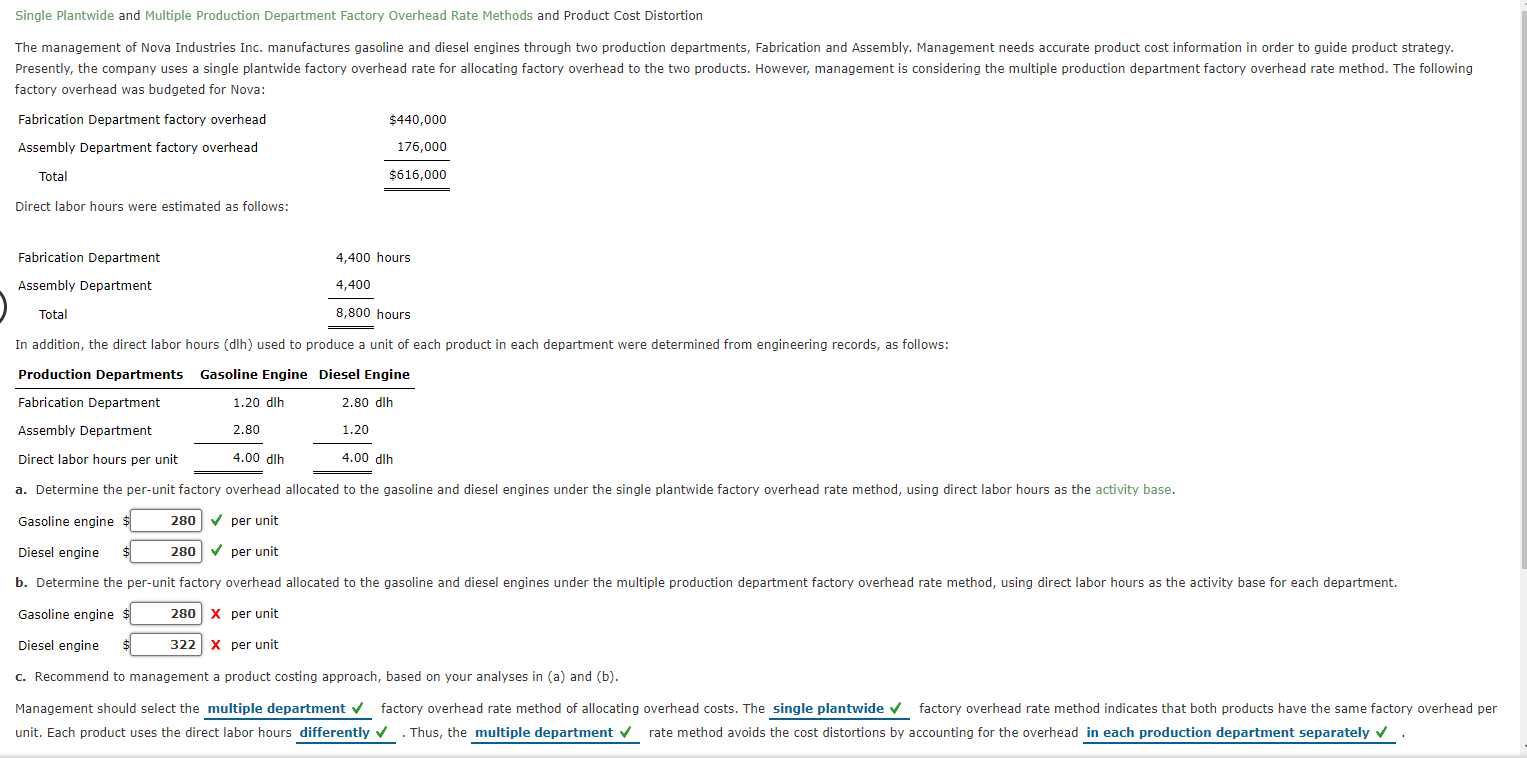Click checkmark after 'single plantwide' selection
The width and height of the screenshot is (1527, 758).
click(x=896, y=708)
